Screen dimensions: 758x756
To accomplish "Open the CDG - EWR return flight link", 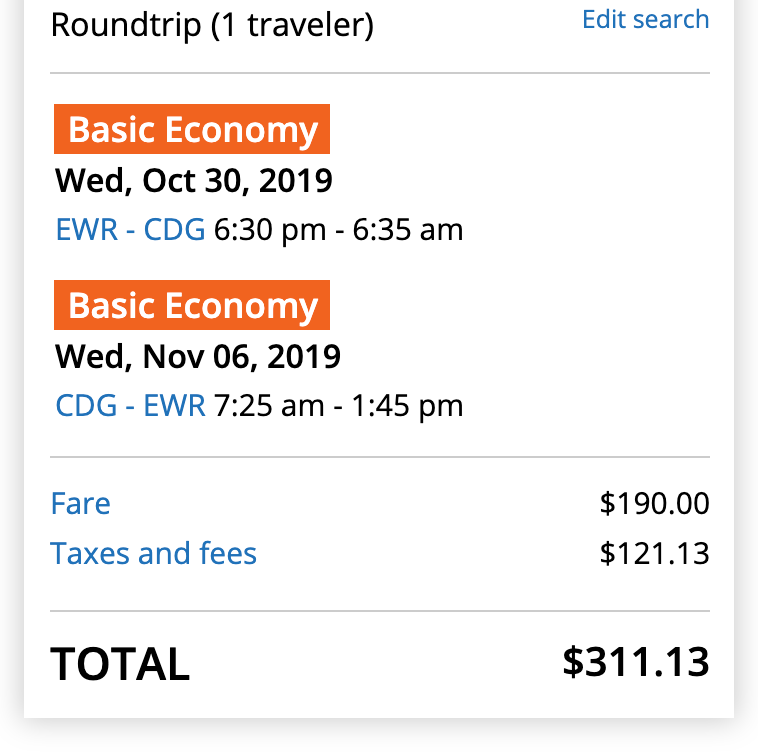I will pyautogui.click(x=130, y=405).
